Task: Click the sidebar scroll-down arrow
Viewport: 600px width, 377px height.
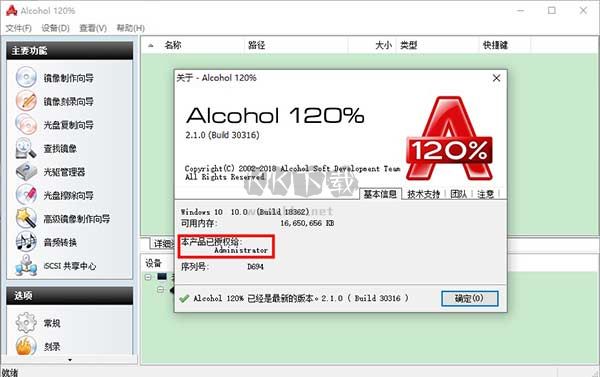Action: point(70,360)
